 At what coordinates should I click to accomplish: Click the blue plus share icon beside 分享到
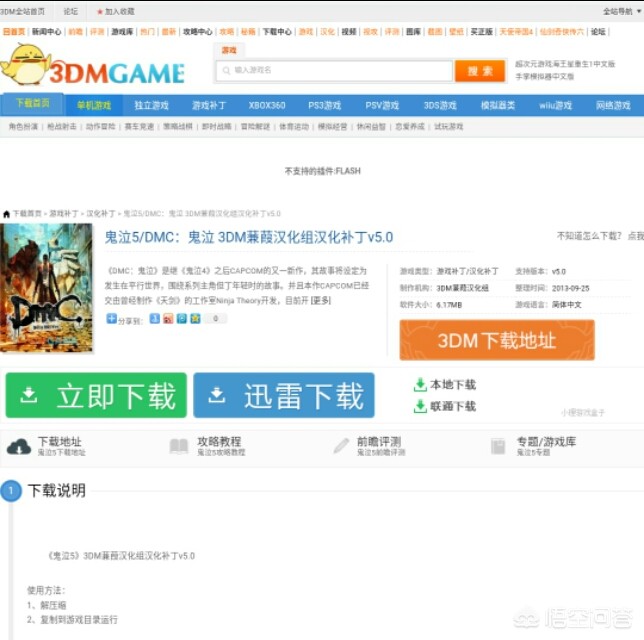point(111,319)
